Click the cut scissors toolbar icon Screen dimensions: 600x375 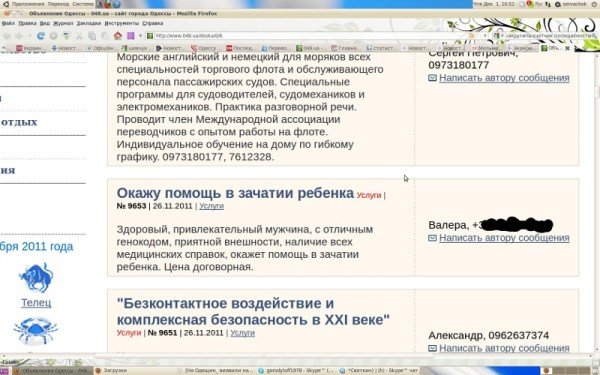80,36
